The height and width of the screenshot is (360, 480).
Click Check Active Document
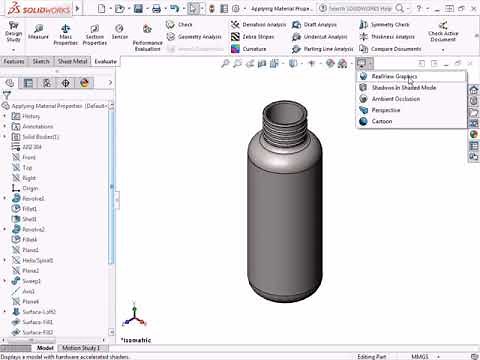443,32
